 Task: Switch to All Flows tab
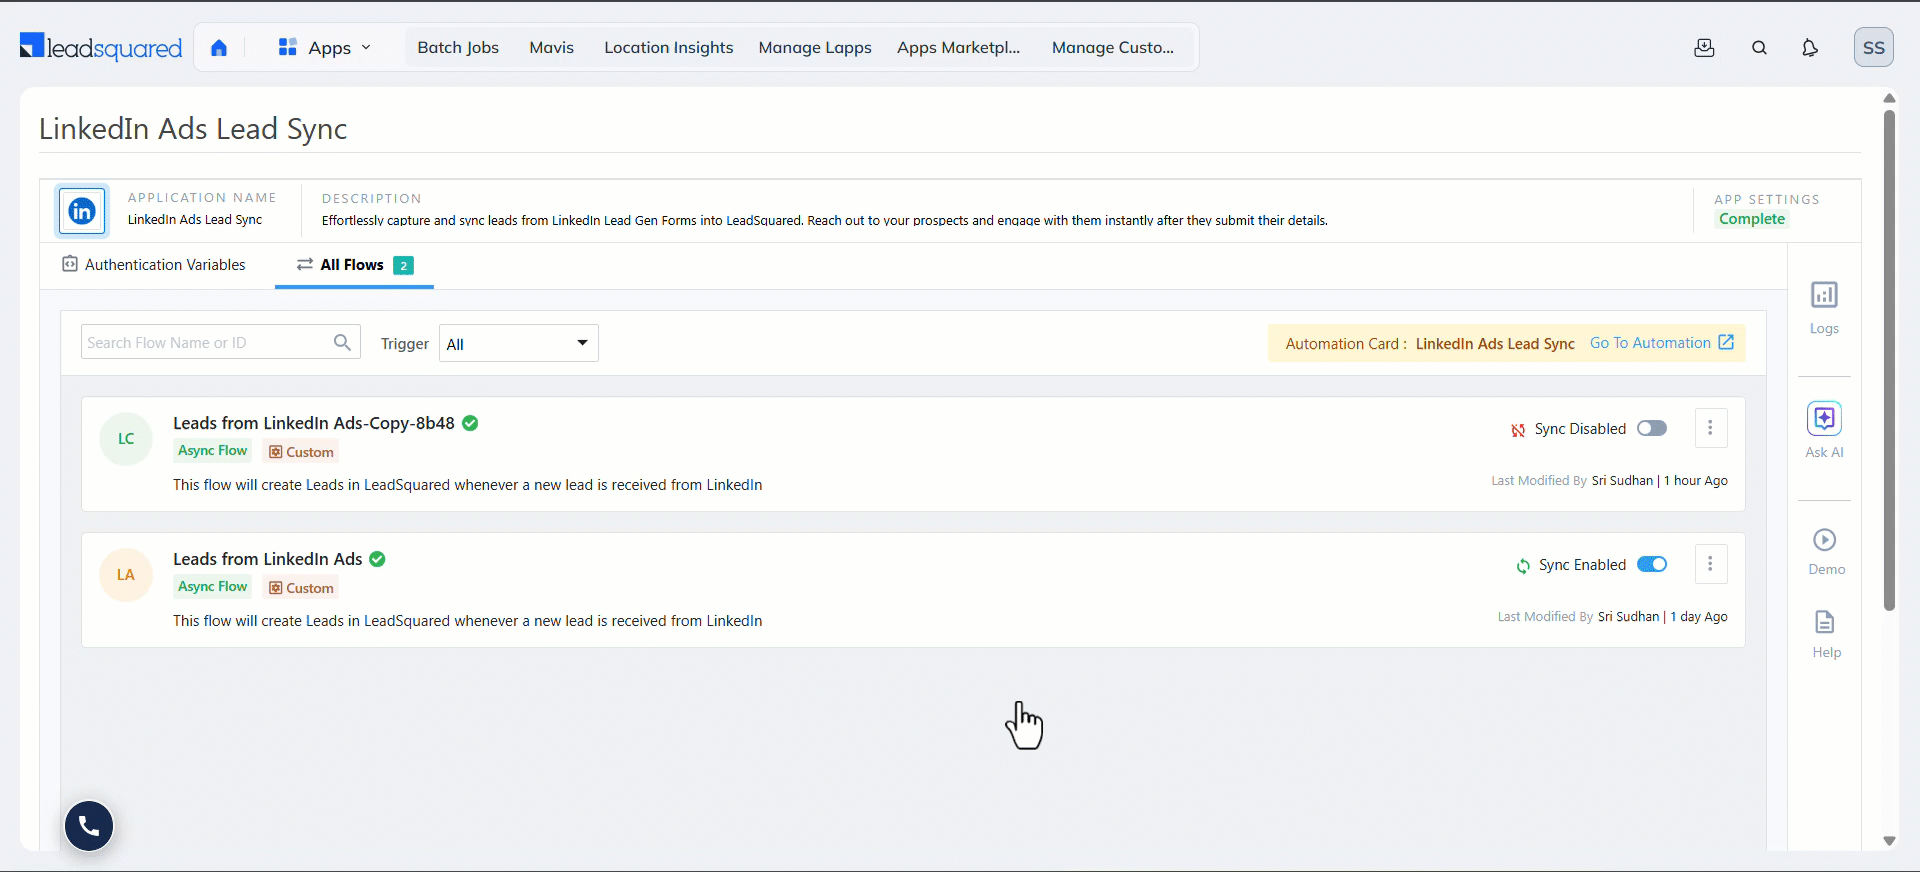[x=354, y=265]
